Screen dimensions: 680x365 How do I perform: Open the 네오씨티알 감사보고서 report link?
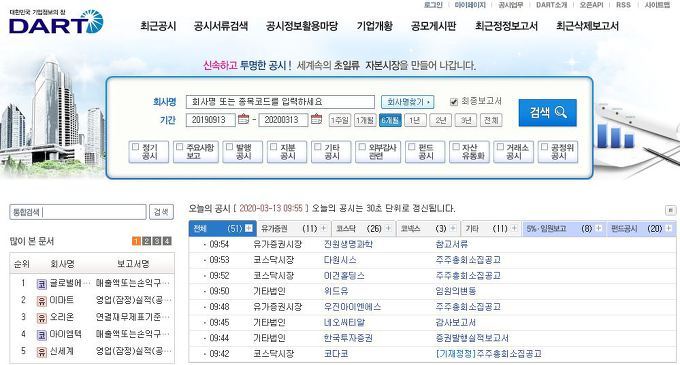455,323
